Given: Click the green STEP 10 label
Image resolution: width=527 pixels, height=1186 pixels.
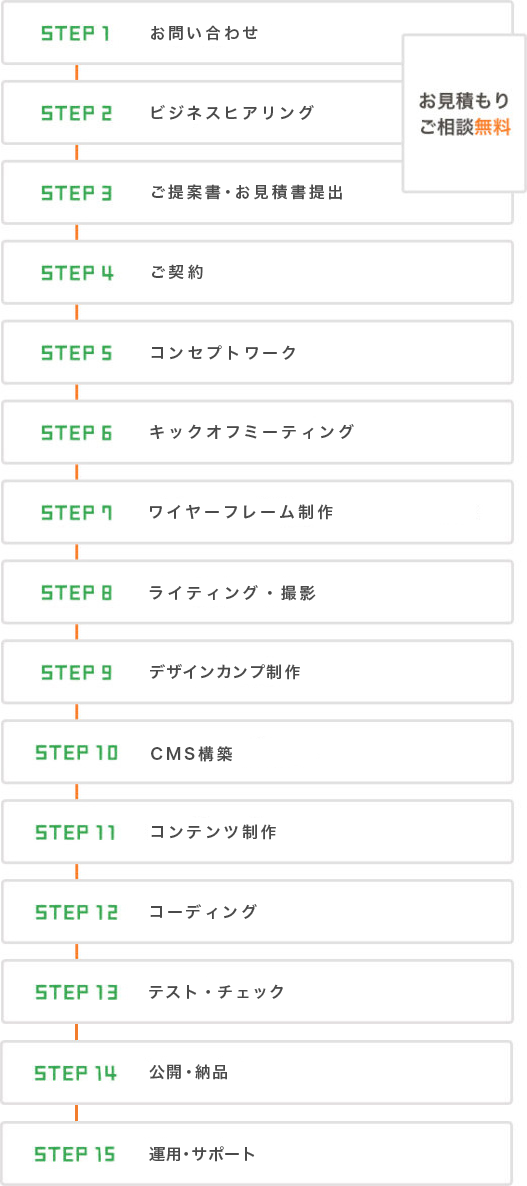Looking at the screenshot, I should pos(76,753).
